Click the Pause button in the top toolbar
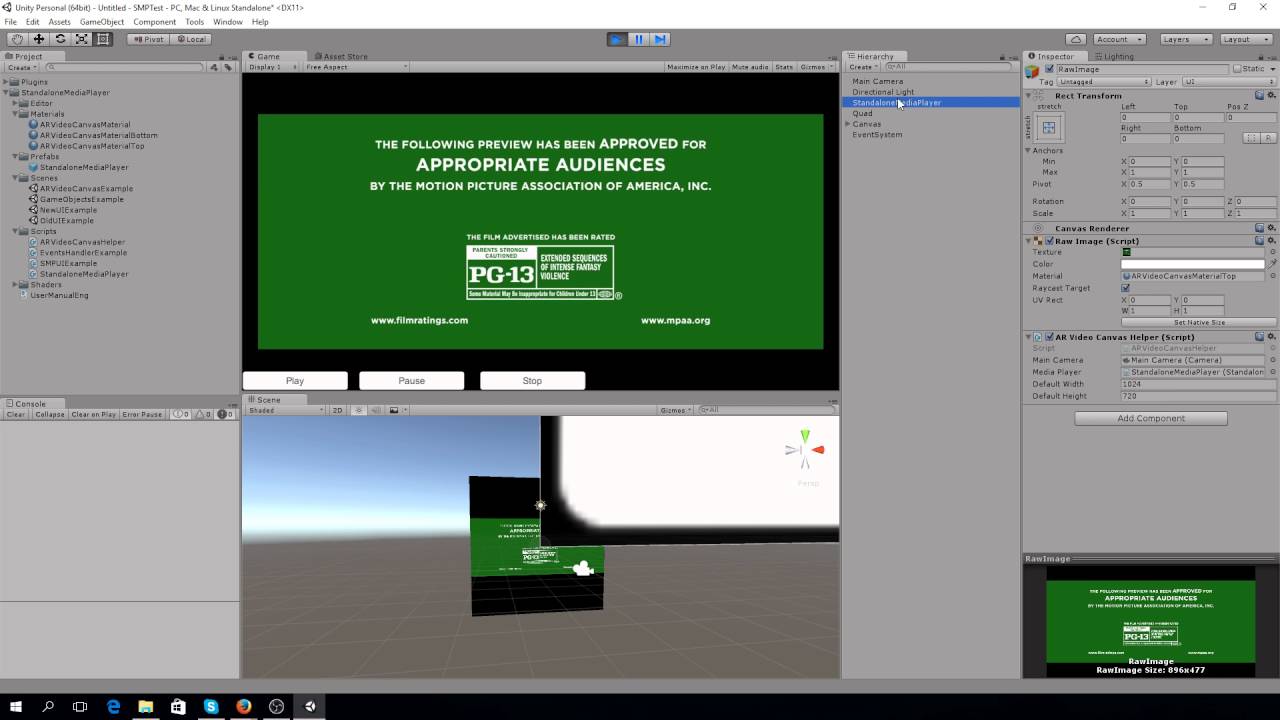The width and height of the screenshot is (1280, 720). coord(639,39)
